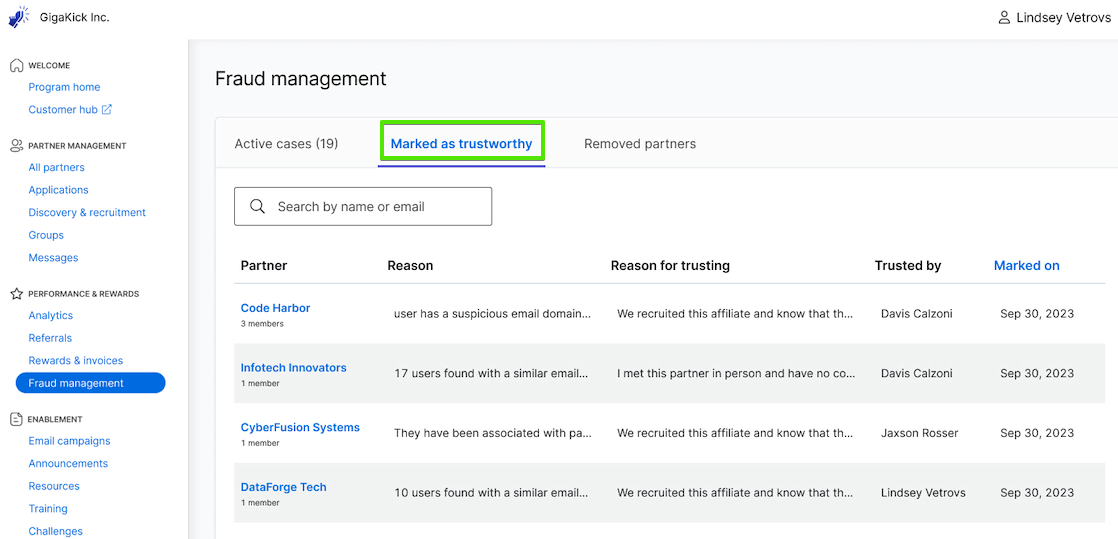Image resolution: width=1118 pixels, height=539 pixels.
Task: Click Jaxson Rosser in Trusted by column
Action: (920, 433)
